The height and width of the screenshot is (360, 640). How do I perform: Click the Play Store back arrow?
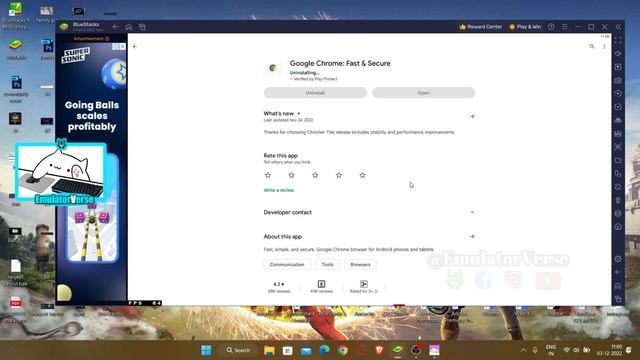click(x=135, y=47)
